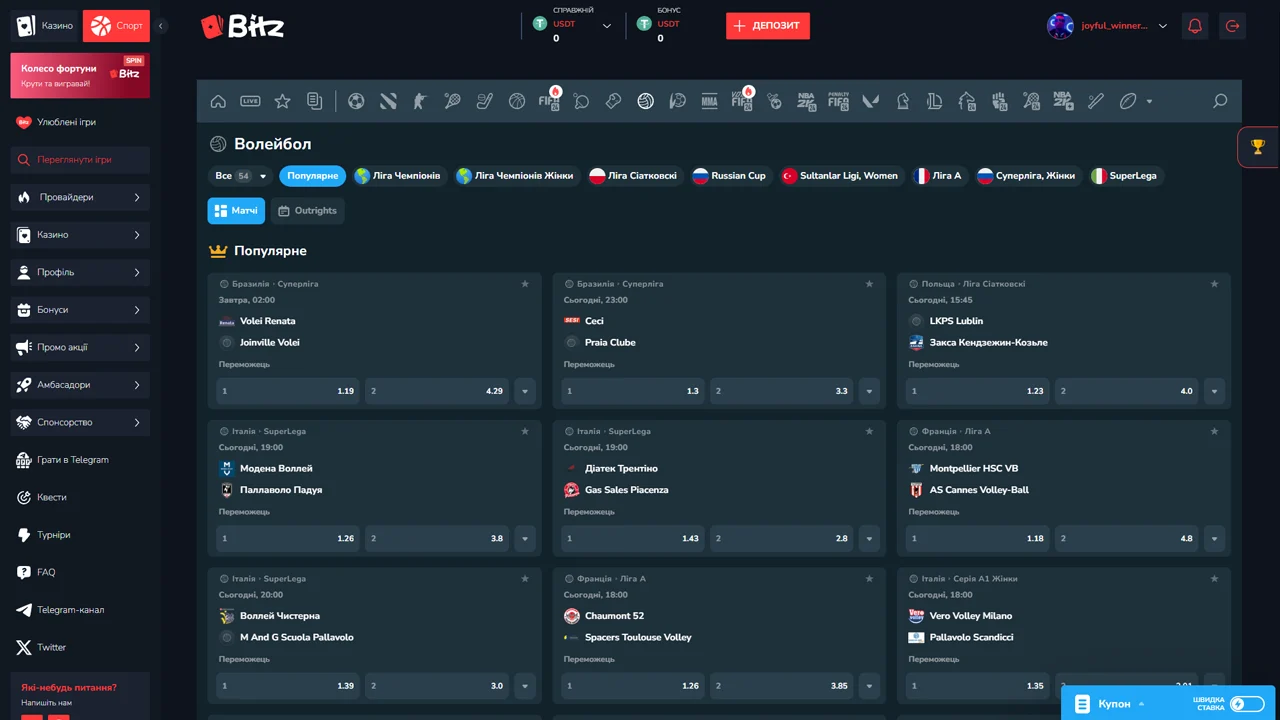This screenshot has height=720, width=1280.
Task: Select the Матчі tab
Action: 236,211
